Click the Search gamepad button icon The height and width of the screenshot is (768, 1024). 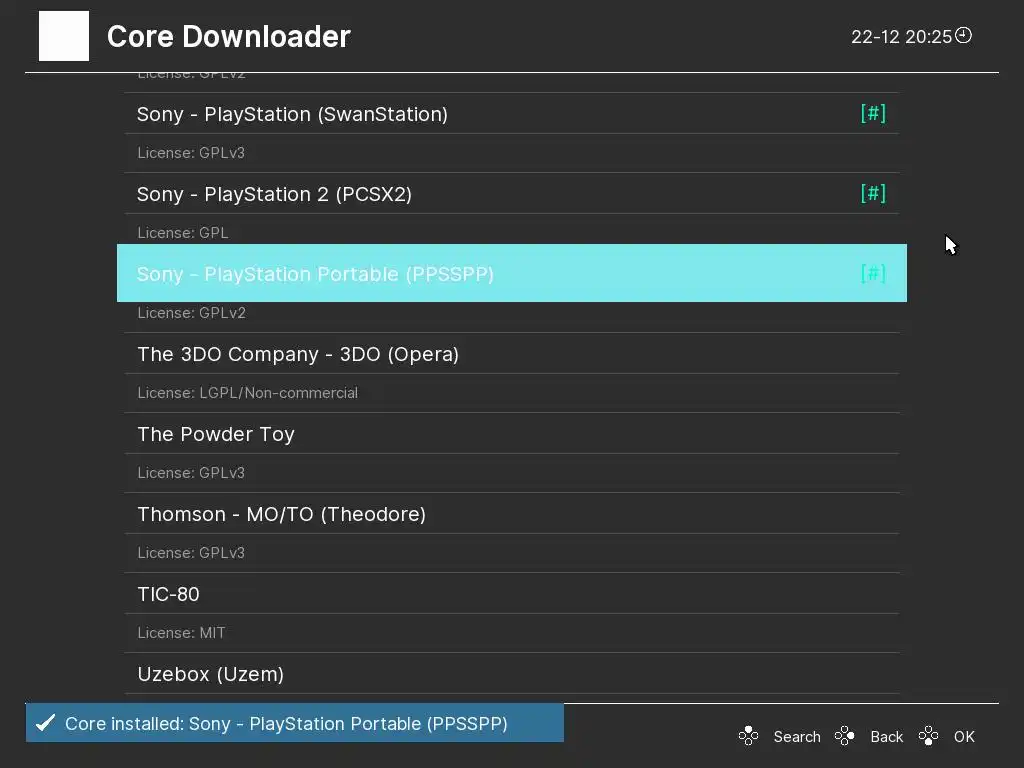click(x=748, y=737)
